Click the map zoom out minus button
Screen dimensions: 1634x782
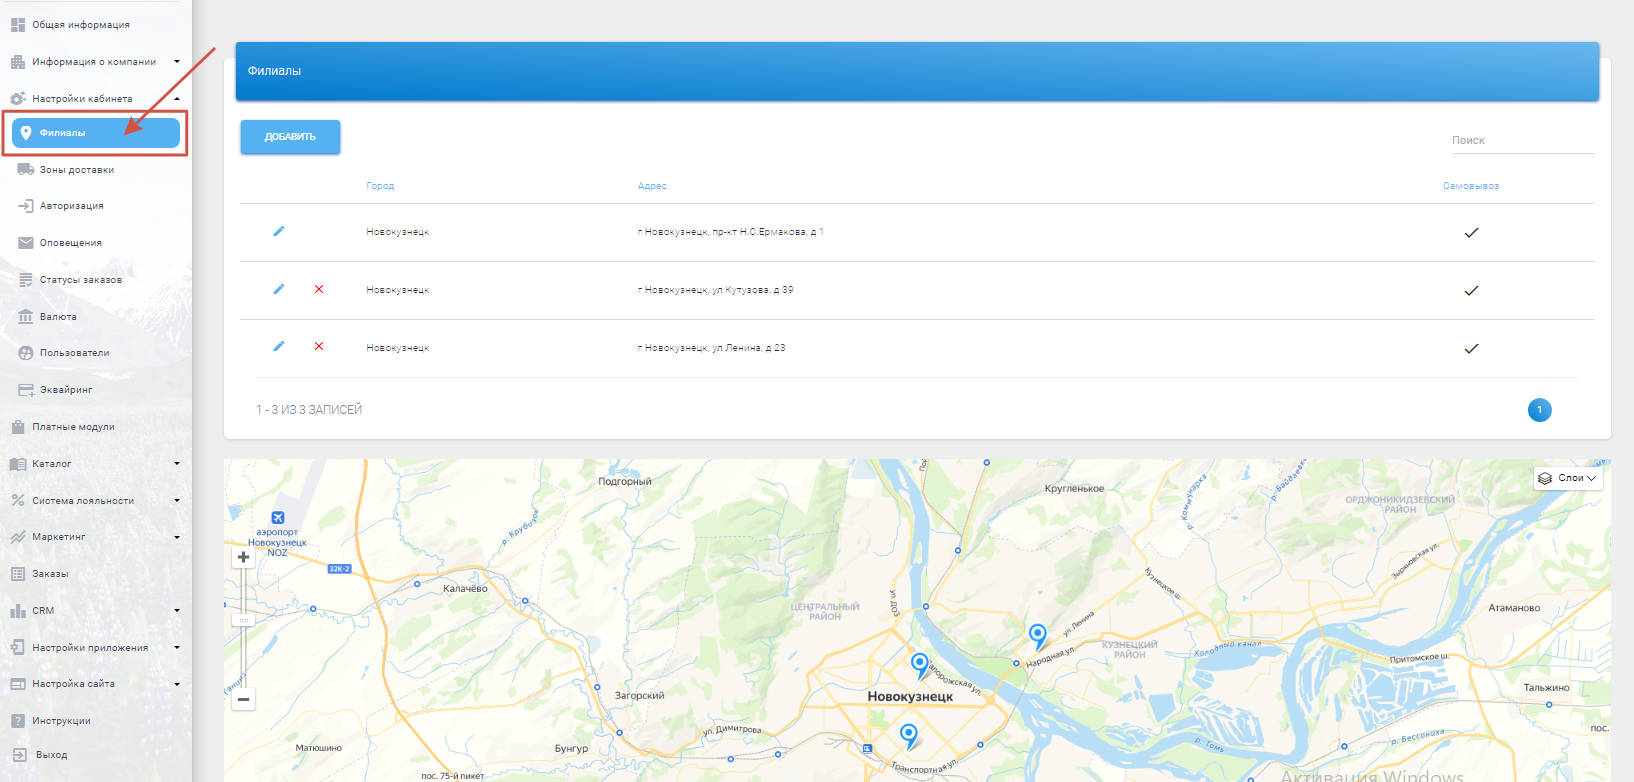click(x=243, y=699)
